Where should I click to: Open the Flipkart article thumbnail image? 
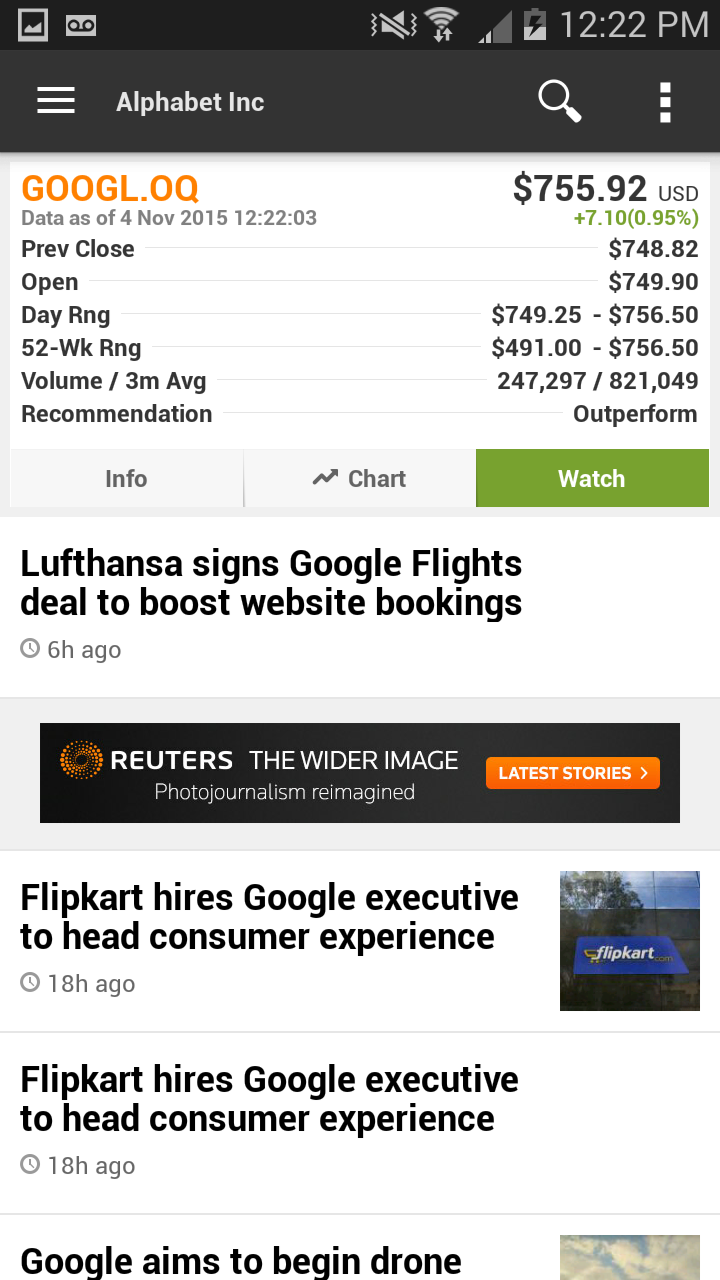(629, 940)
